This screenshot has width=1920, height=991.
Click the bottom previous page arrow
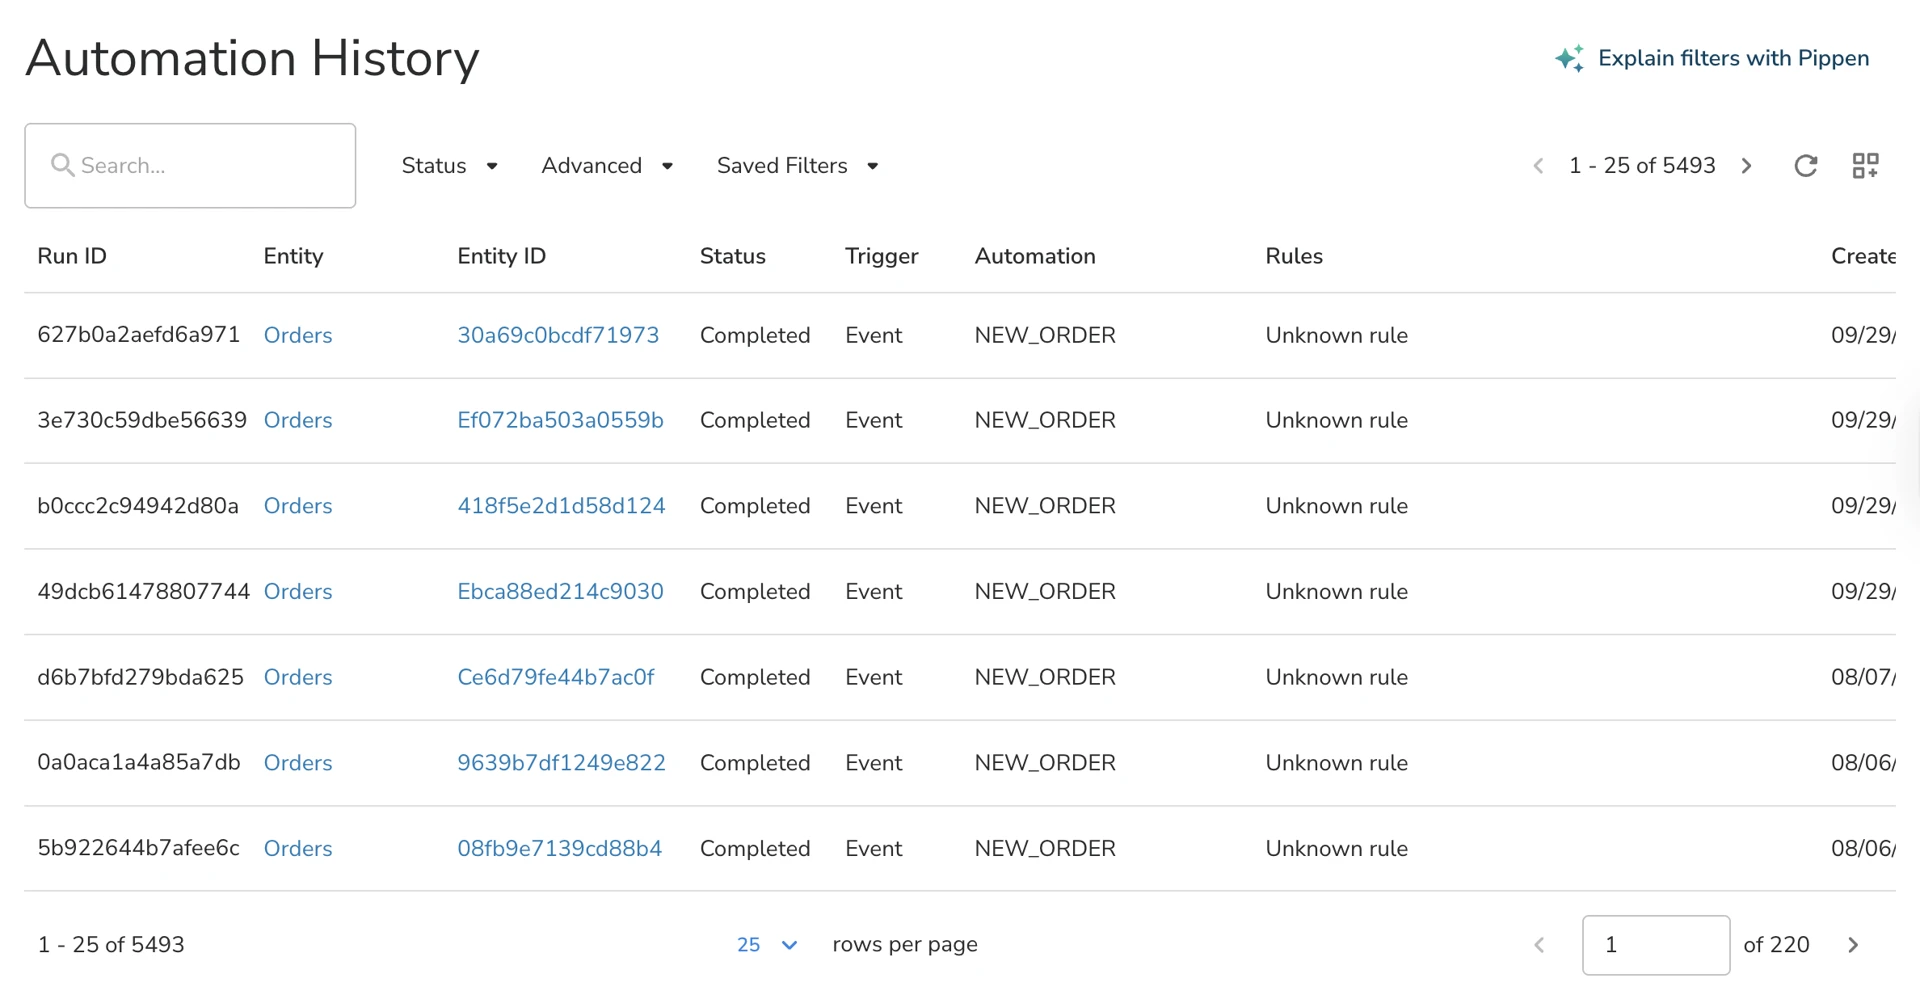pyautogui.click(x=1540, y=945)
